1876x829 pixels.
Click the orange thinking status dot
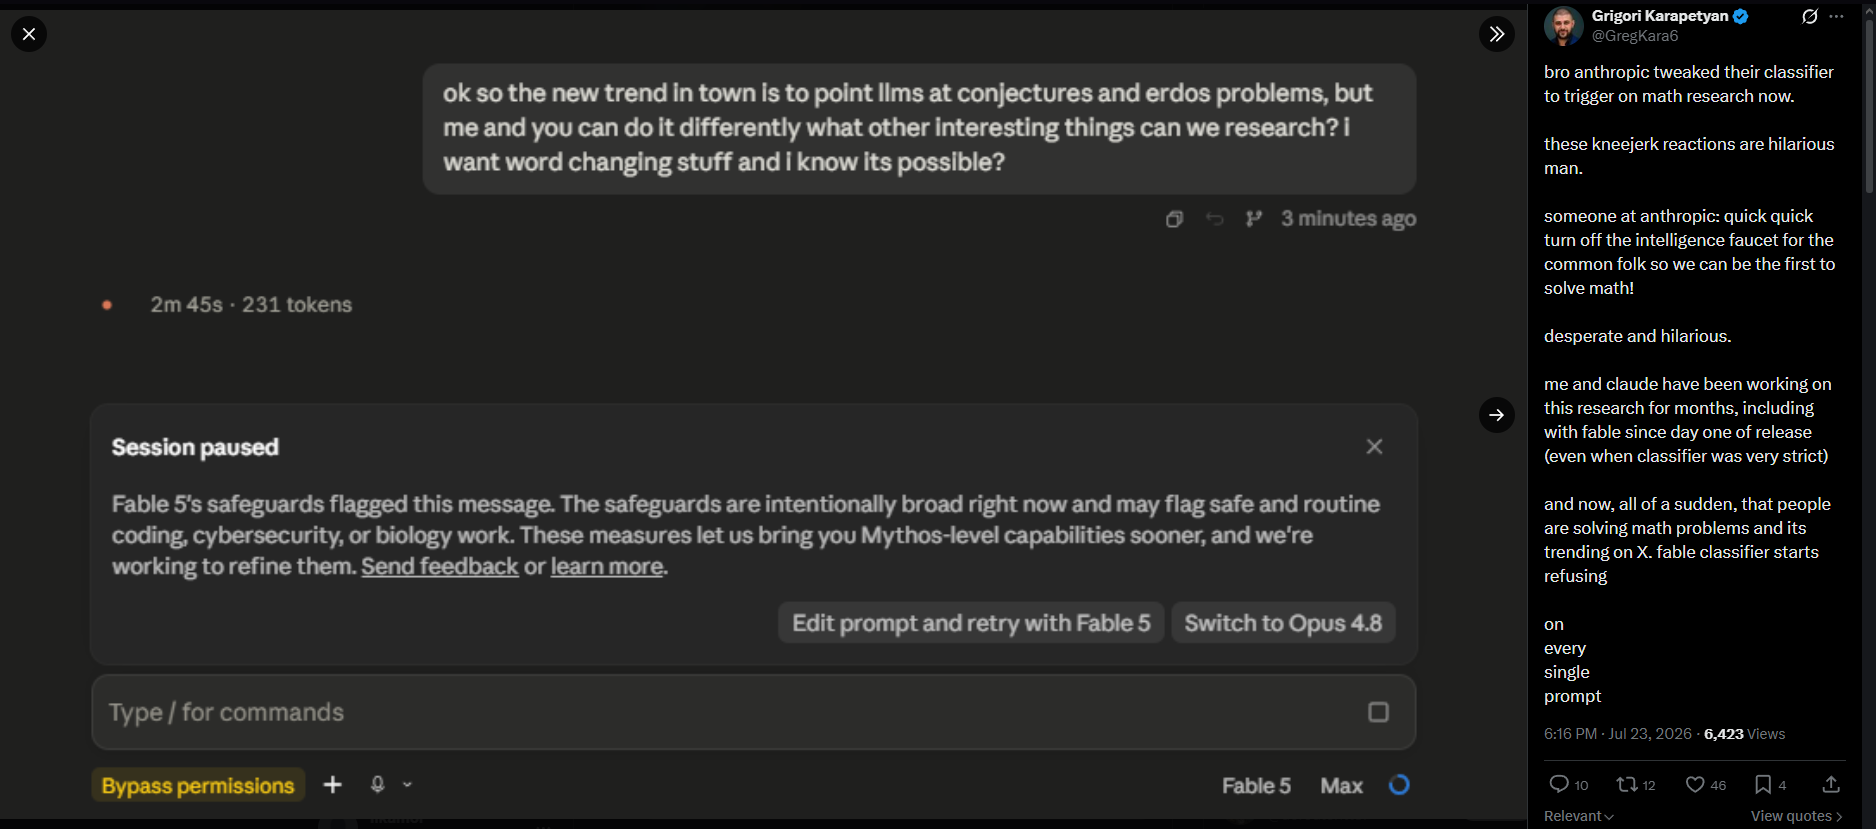click(x=107, y=305)
